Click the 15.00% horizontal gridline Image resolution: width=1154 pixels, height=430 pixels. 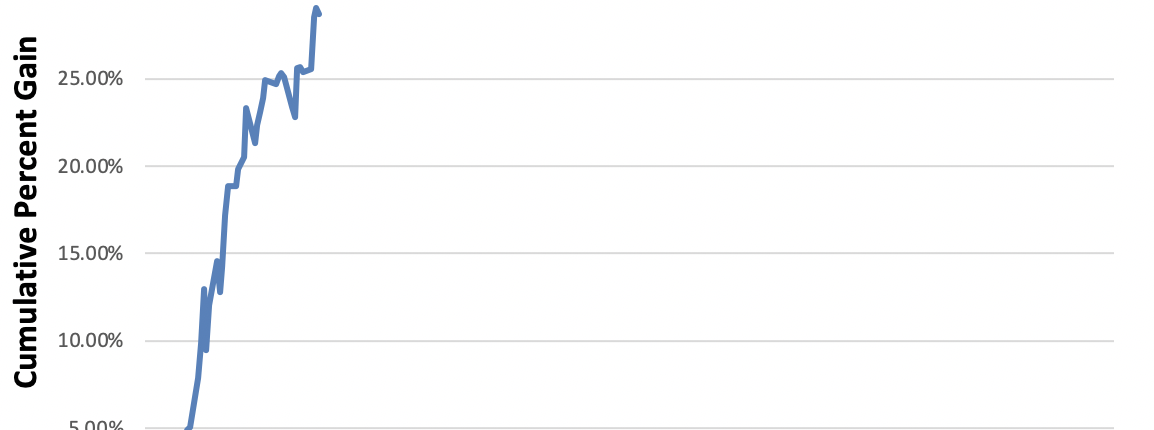point(700,253)
